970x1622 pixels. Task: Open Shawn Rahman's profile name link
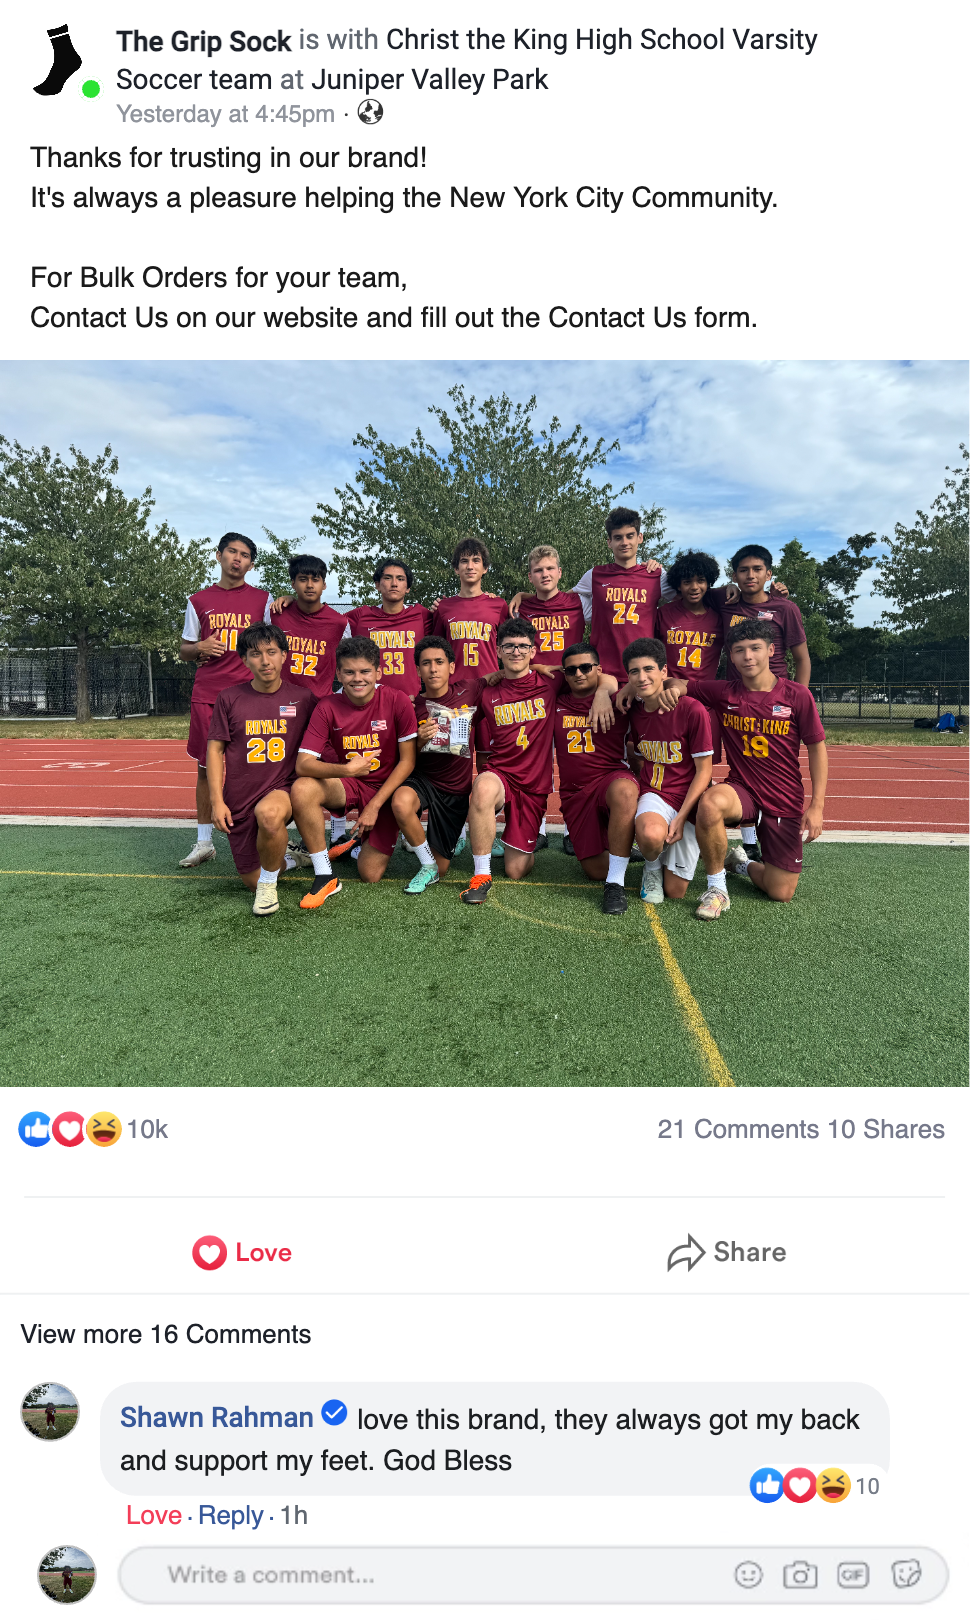[x=217, y=1418]
